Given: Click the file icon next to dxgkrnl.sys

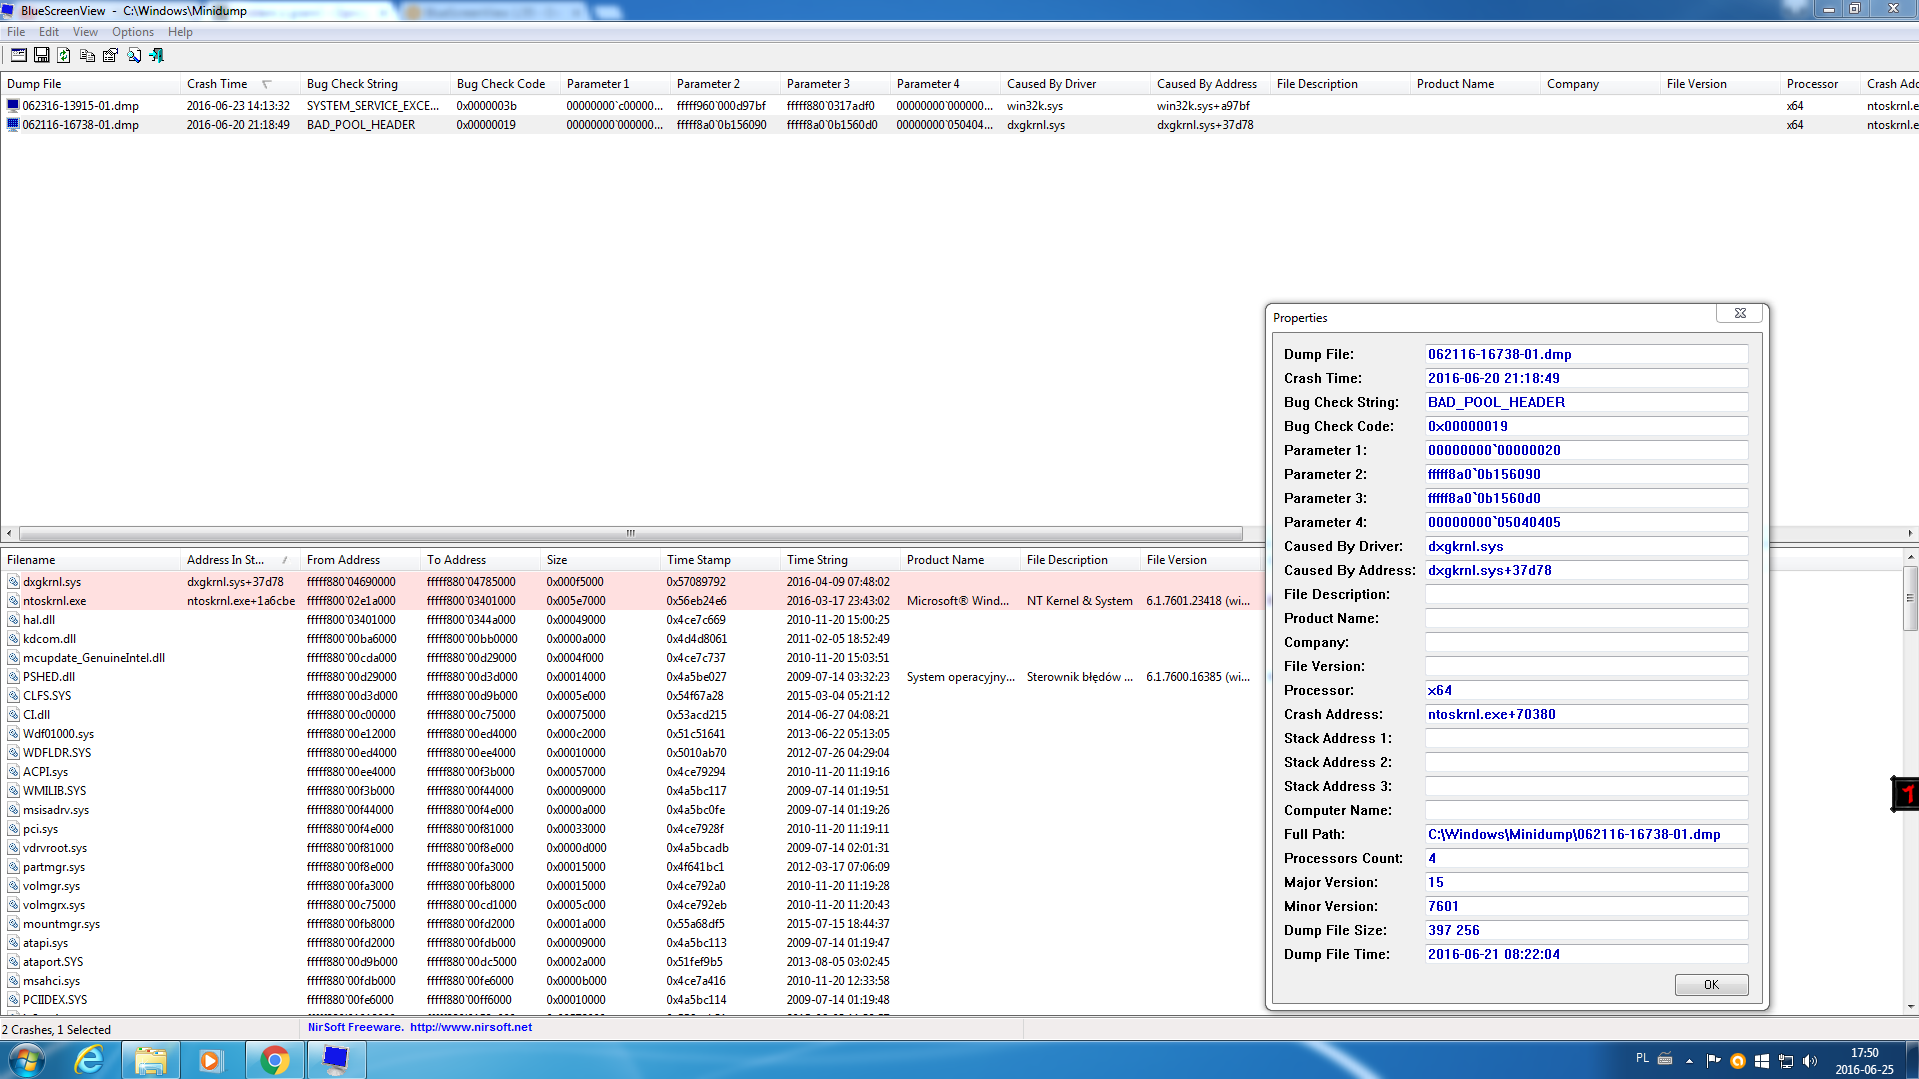Looking at the screenshot, I should click(x=14, y=582).
